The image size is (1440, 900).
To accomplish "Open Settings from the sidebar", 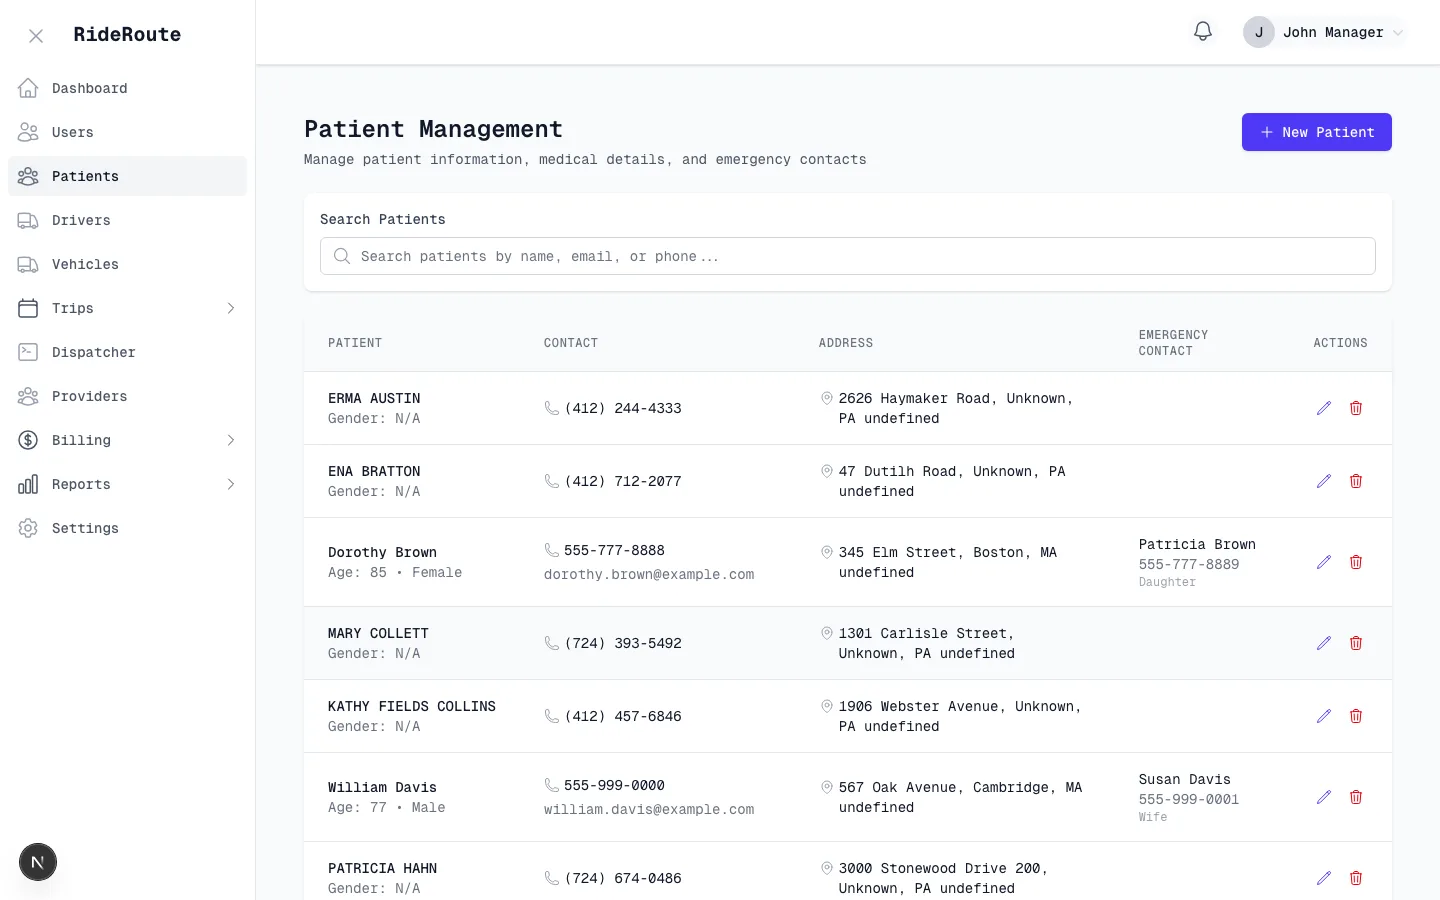I will pyautogui.click(x=127, y=528).
